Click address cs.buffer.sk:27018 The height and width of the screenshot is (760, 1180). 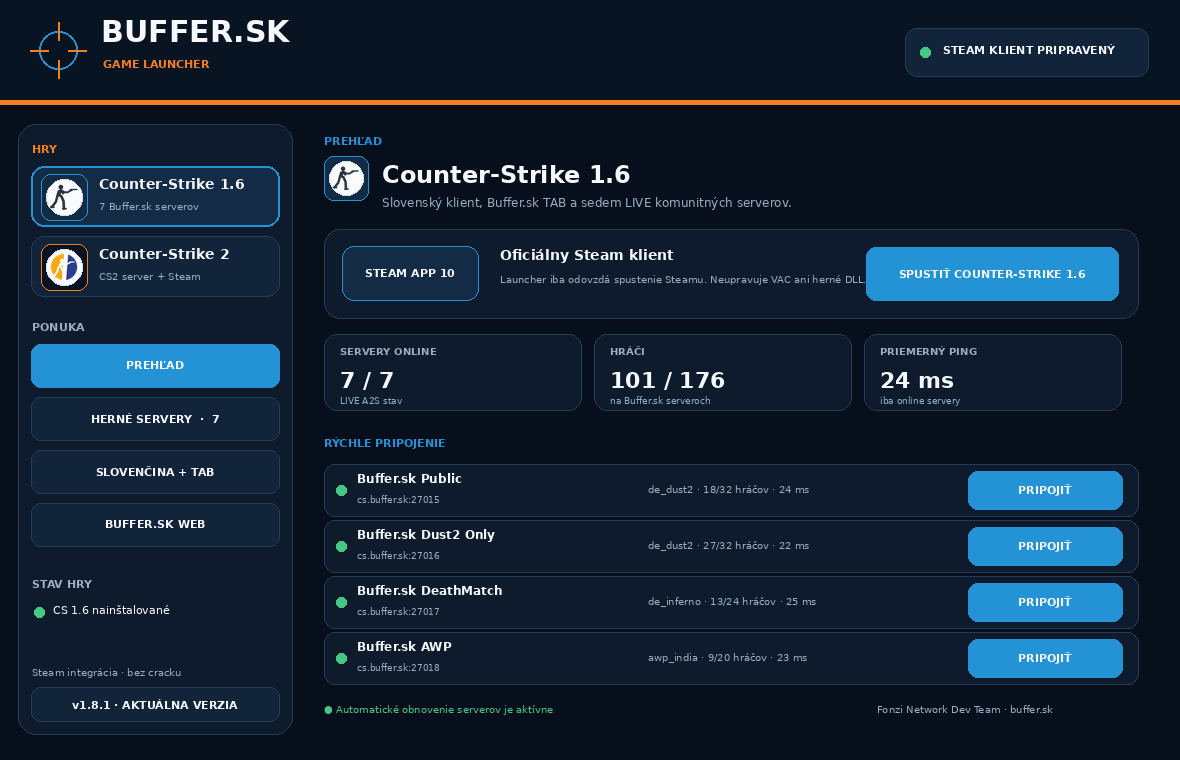click(x=398, y=667)
